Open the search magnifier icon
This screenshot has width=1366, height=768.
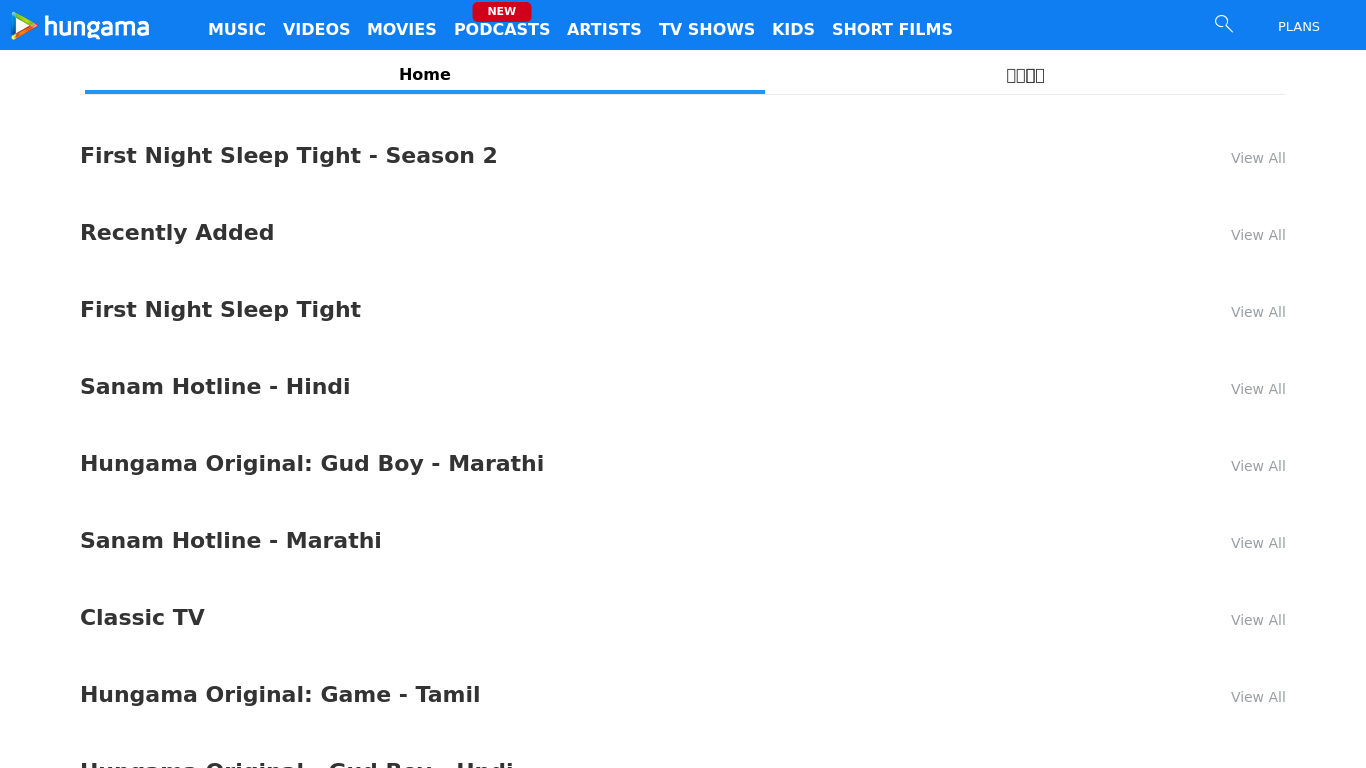pos(1223,24)
